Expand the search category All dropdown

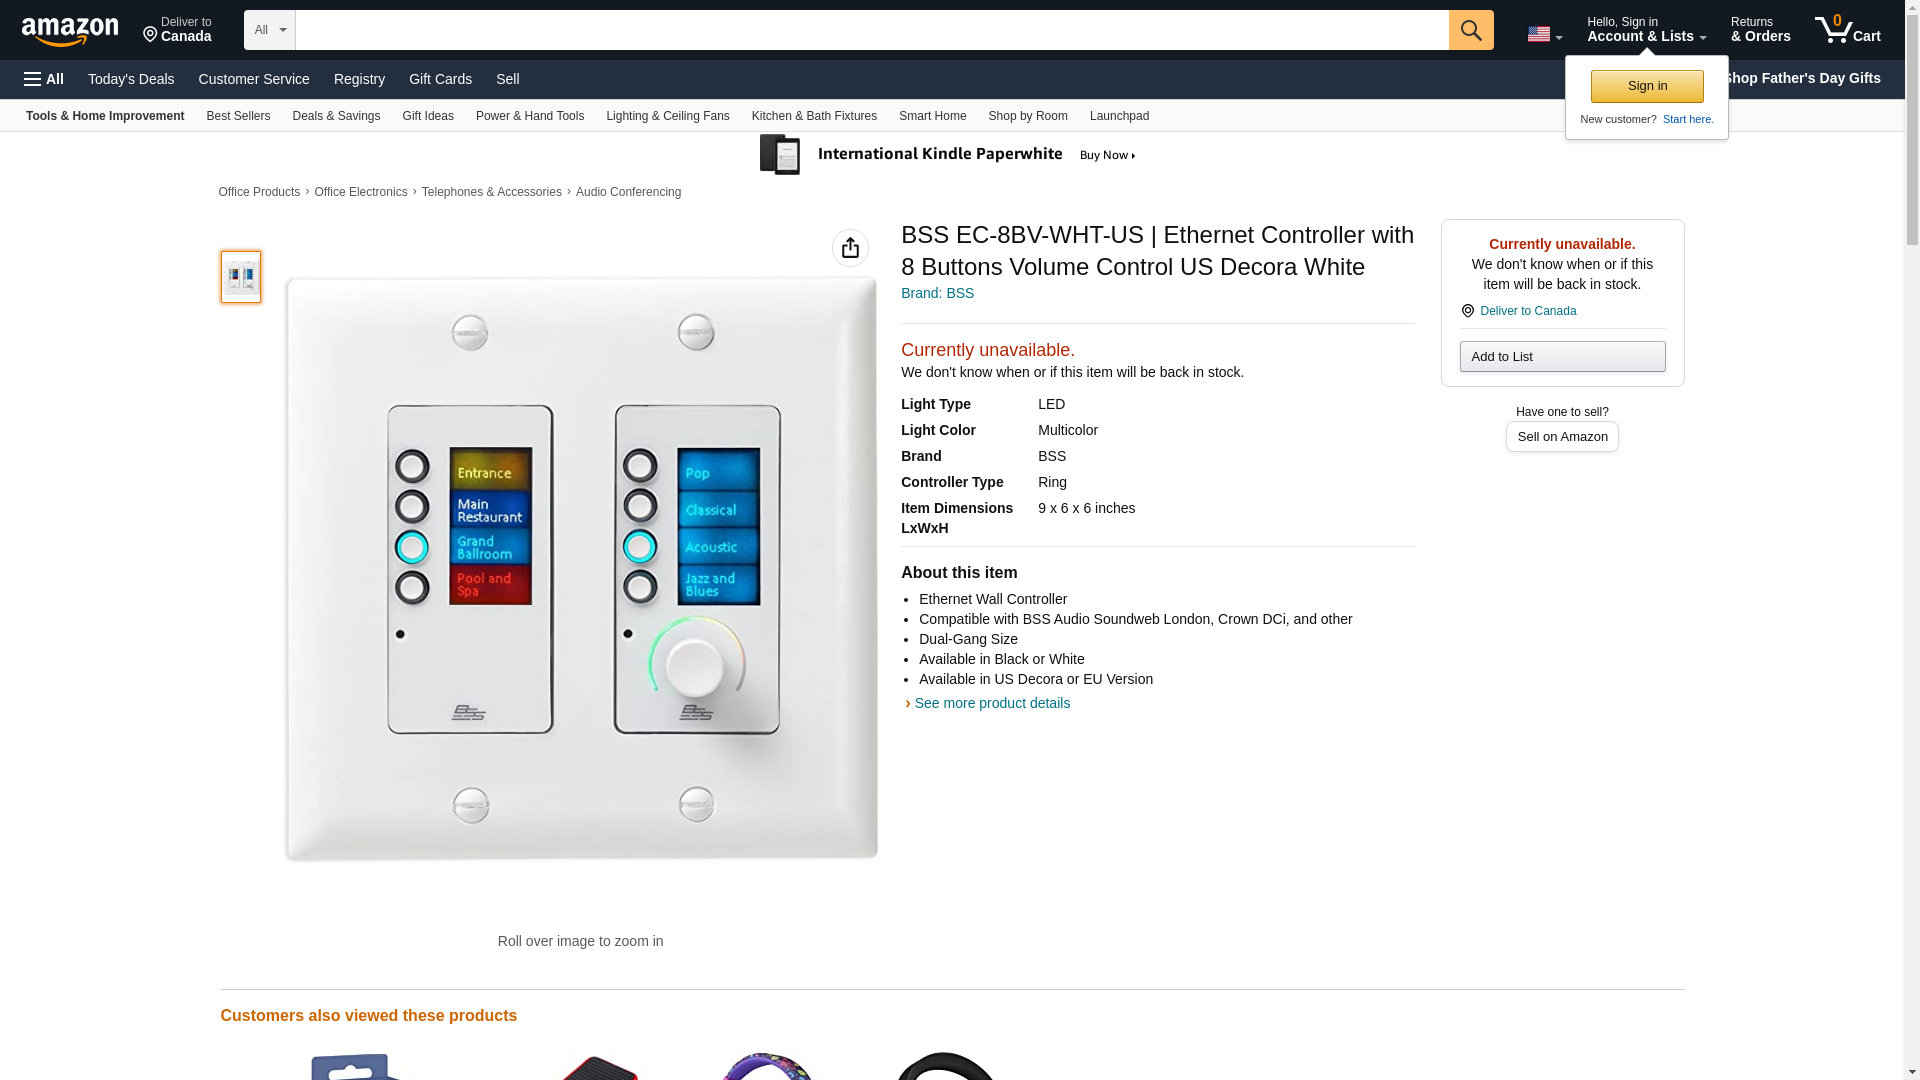point(269,30)
